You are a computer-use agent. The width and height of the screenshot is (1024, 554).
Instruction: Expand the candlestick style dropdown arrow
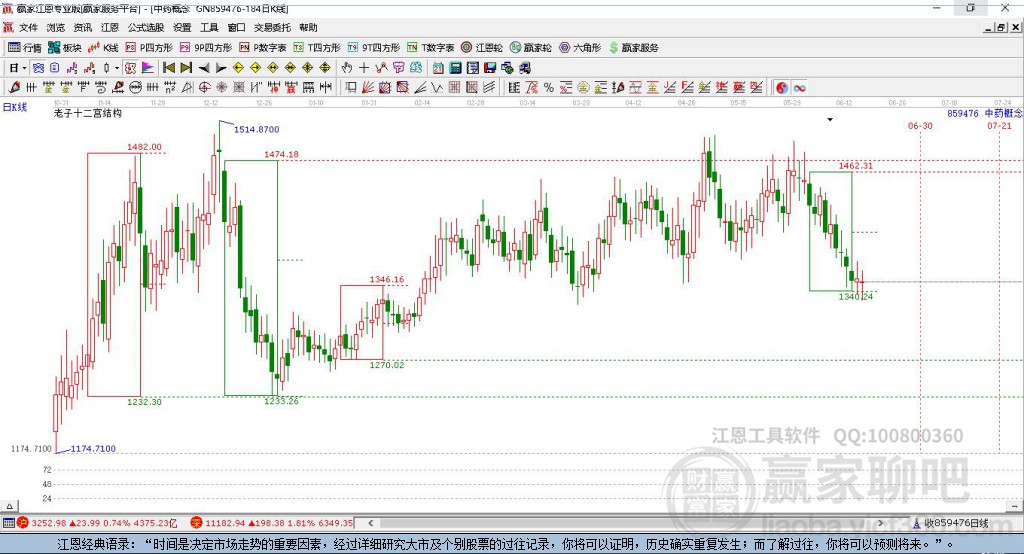117,68
